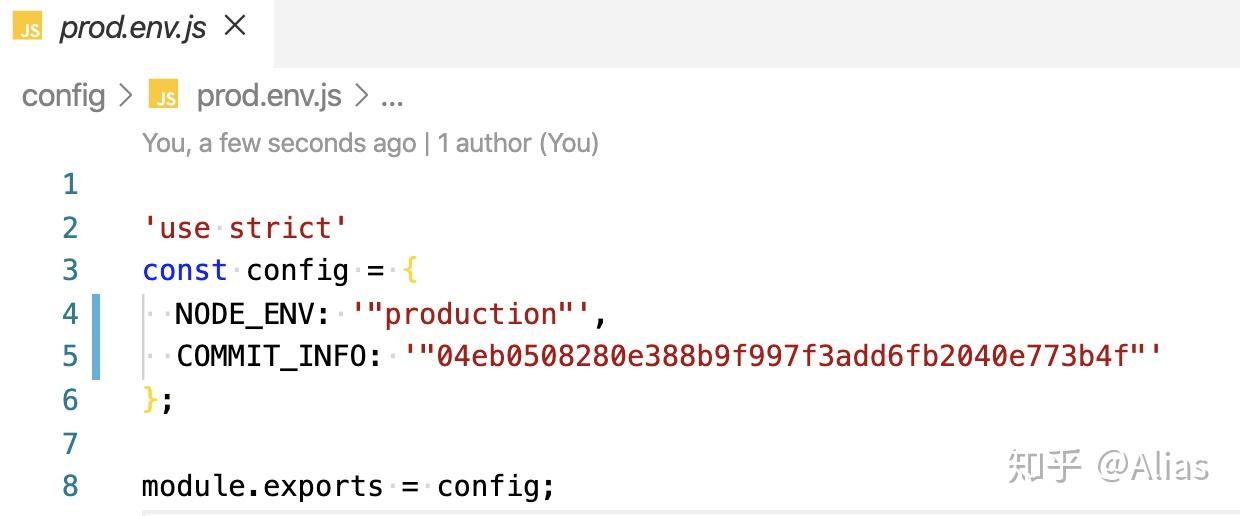Image resolution: width=1240 pixels, height=516 pixels.
Task: Select the prod.env.js tab title
Action: tap(133, 28)
